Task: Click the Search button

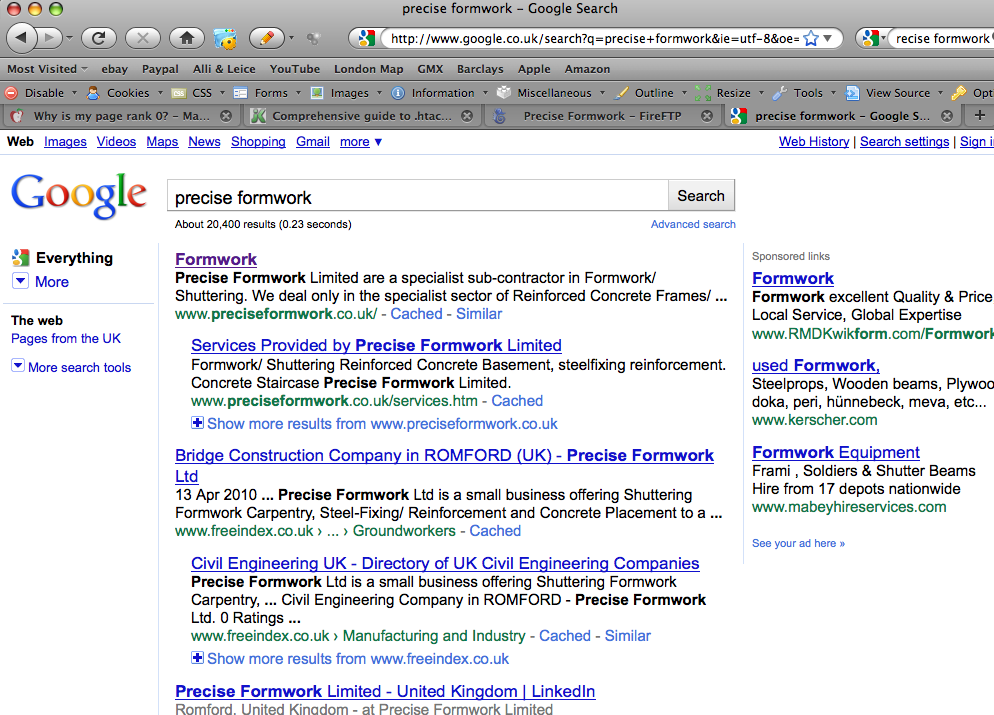Action: (x=701, y=196)
